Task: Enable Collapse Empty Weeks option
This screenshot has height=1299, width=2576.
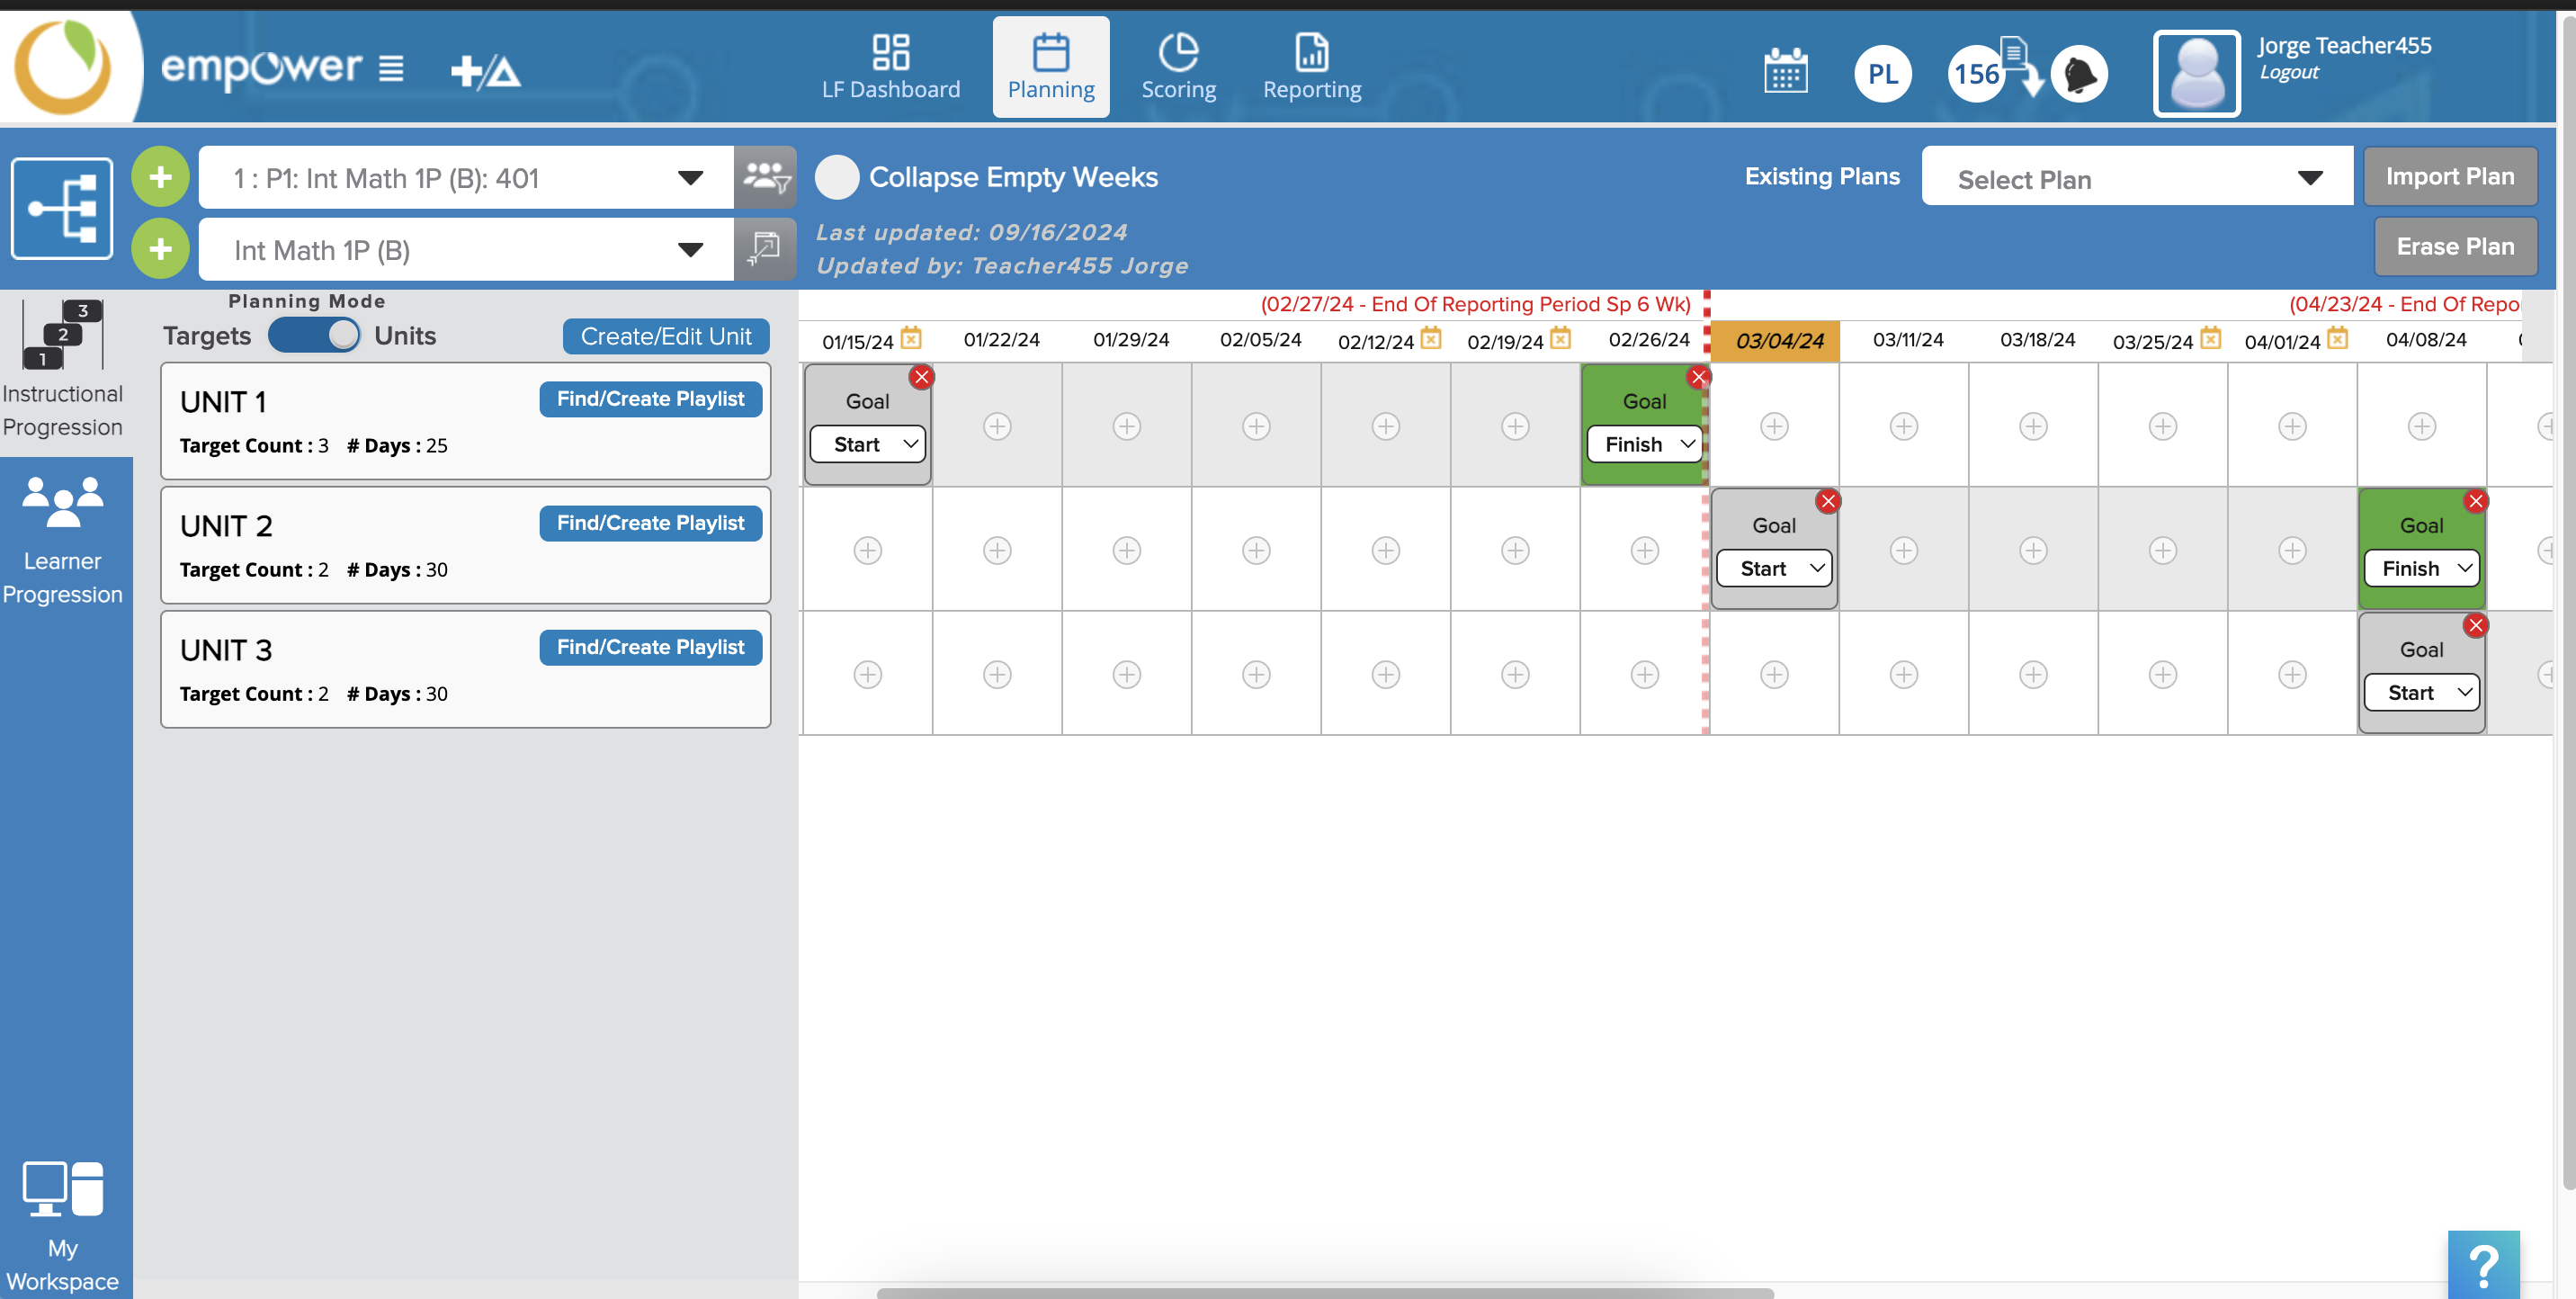Action: pos(837,177)
